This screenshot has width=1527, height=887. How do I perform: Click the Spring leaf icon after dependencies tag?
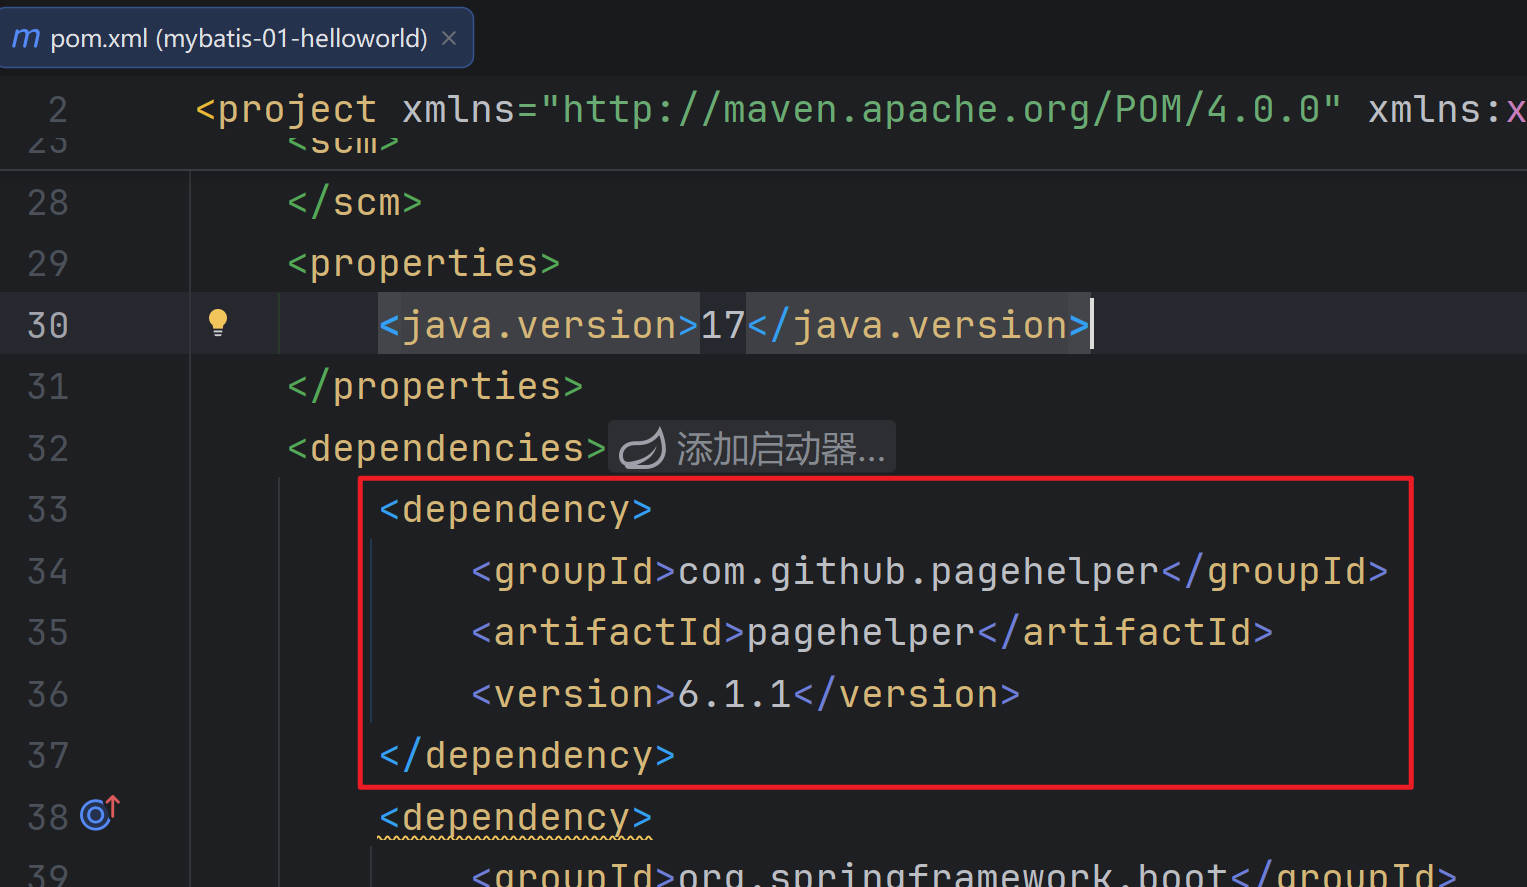tap(641, 449)
